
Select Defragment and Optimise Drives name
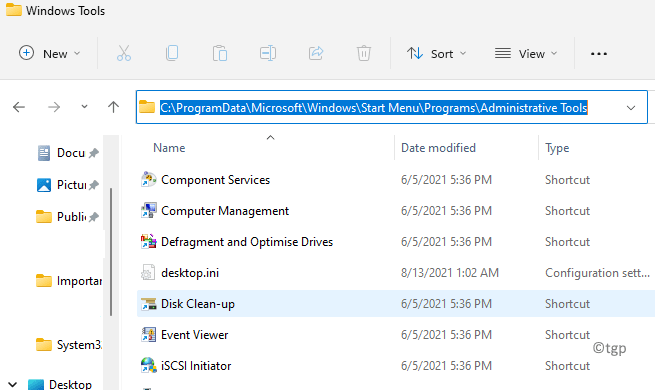click(x=247, y=242)
